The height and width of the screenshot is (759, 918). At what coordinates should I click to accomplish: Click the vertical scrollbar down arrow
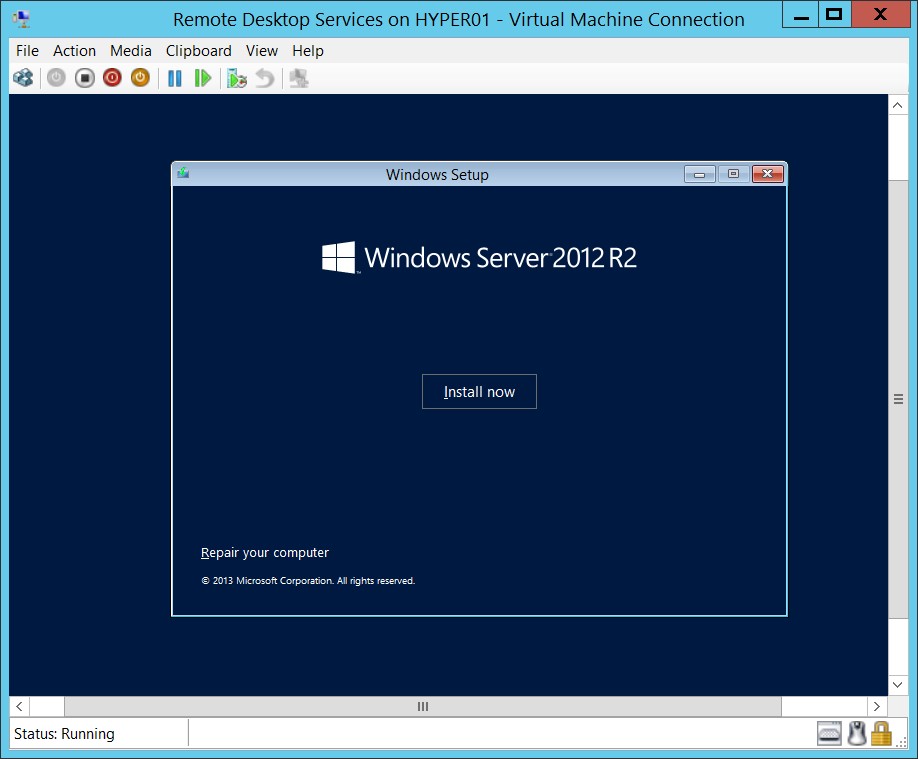pos(898,684)
